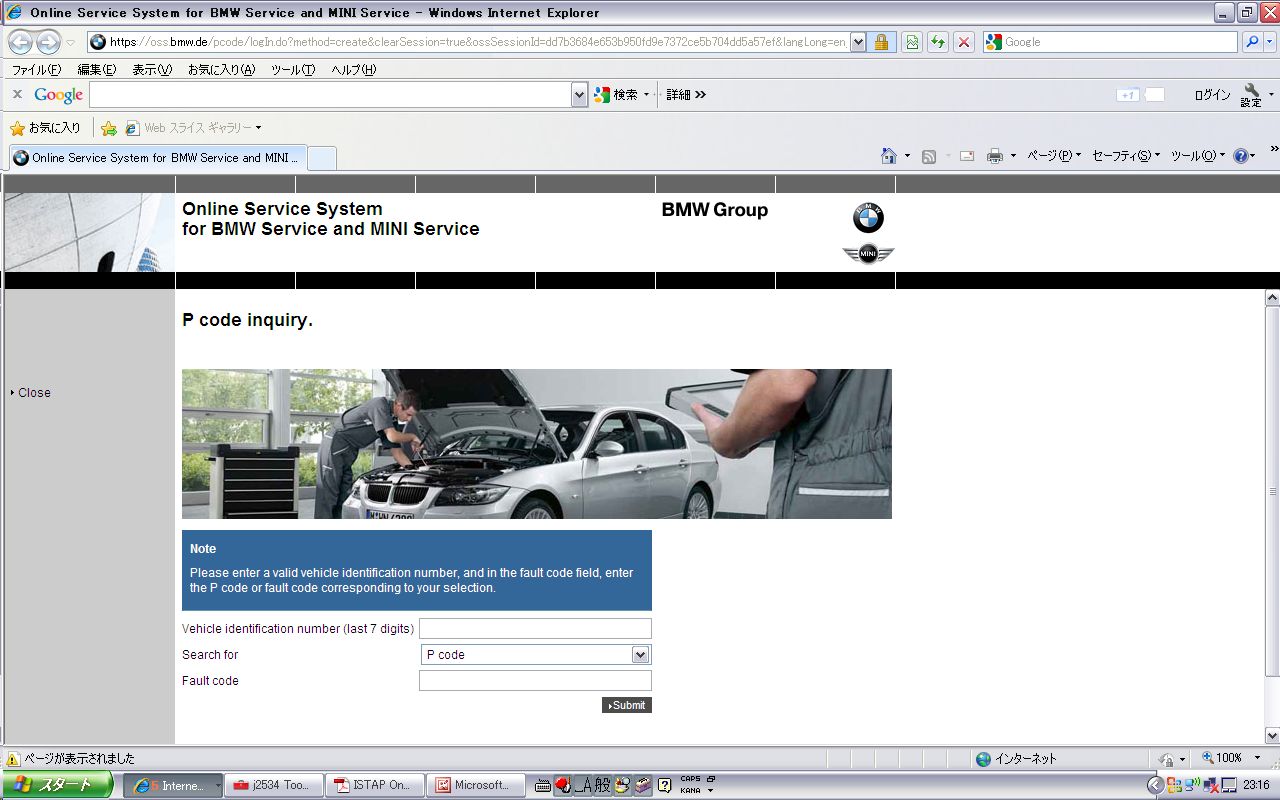Click the browser Back arrow button
The width and height of the screenshot is (1280, 800).
point(21,42)
